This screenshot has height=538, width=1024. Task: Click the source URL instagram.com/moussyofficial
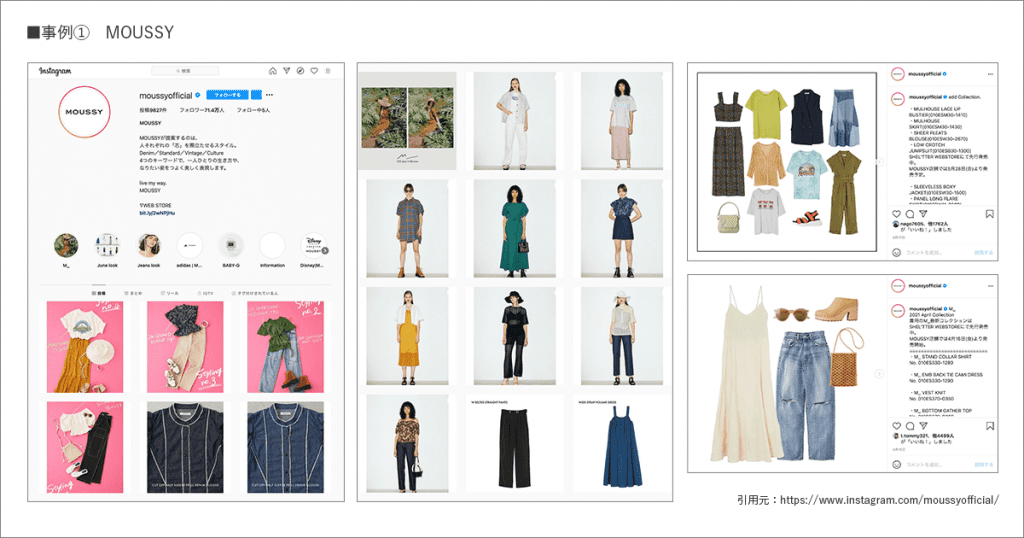pyautogui.click(x=889, y=500)
